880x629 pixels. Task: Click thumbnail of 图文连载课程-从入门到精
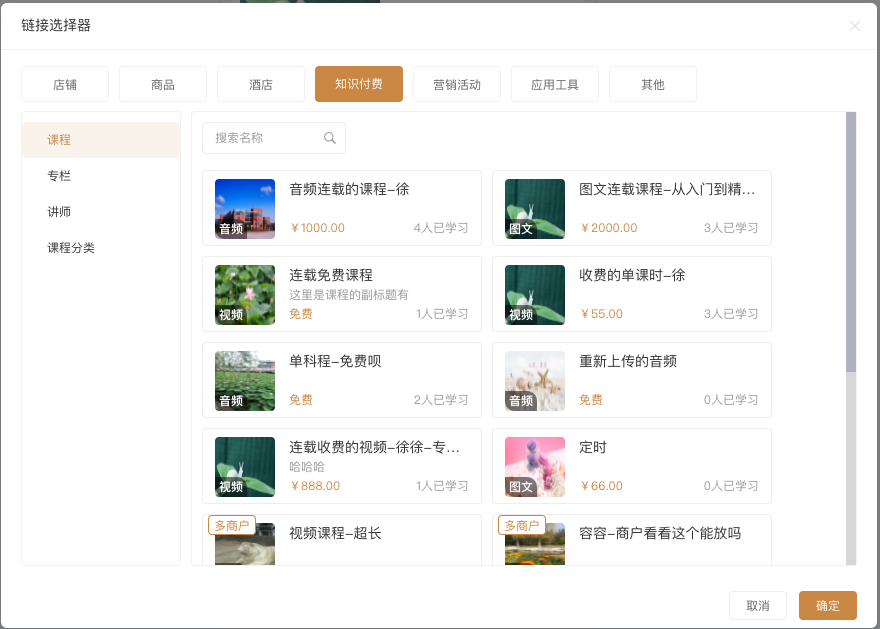click(535, 209)
